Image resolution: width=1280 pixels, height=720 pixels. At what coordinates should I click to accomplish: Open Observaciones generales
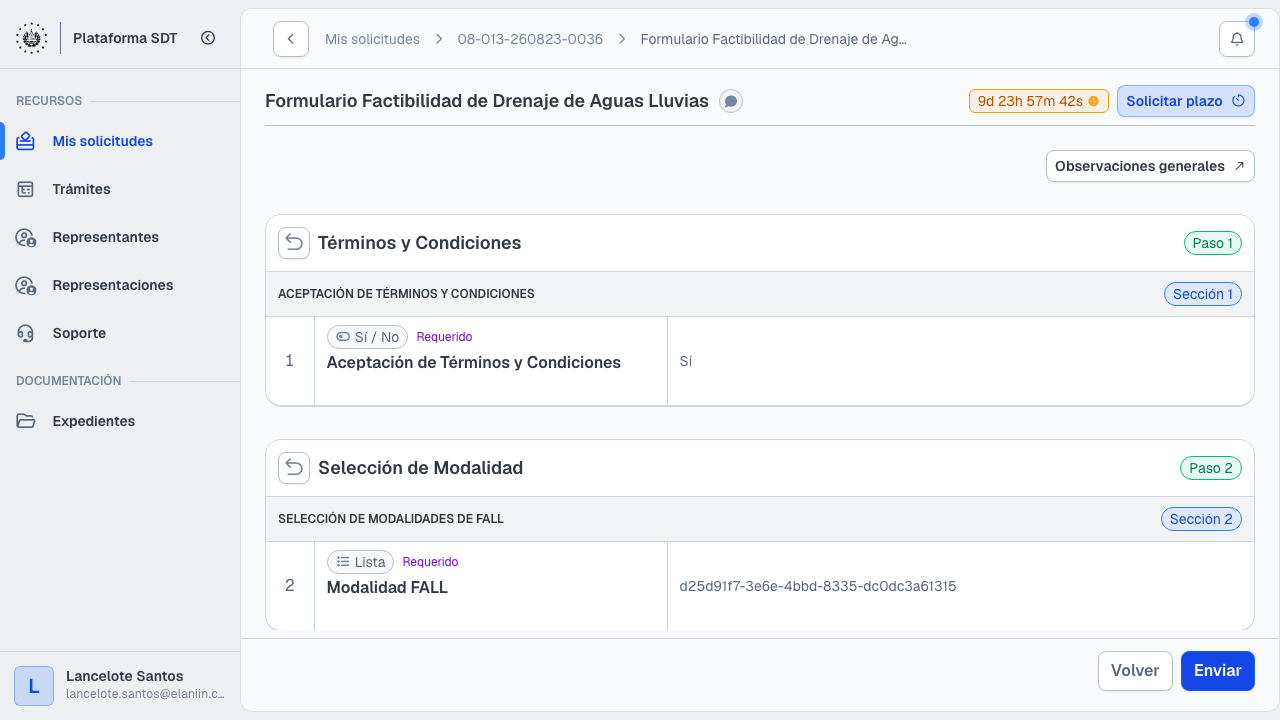click(1150, 166)
